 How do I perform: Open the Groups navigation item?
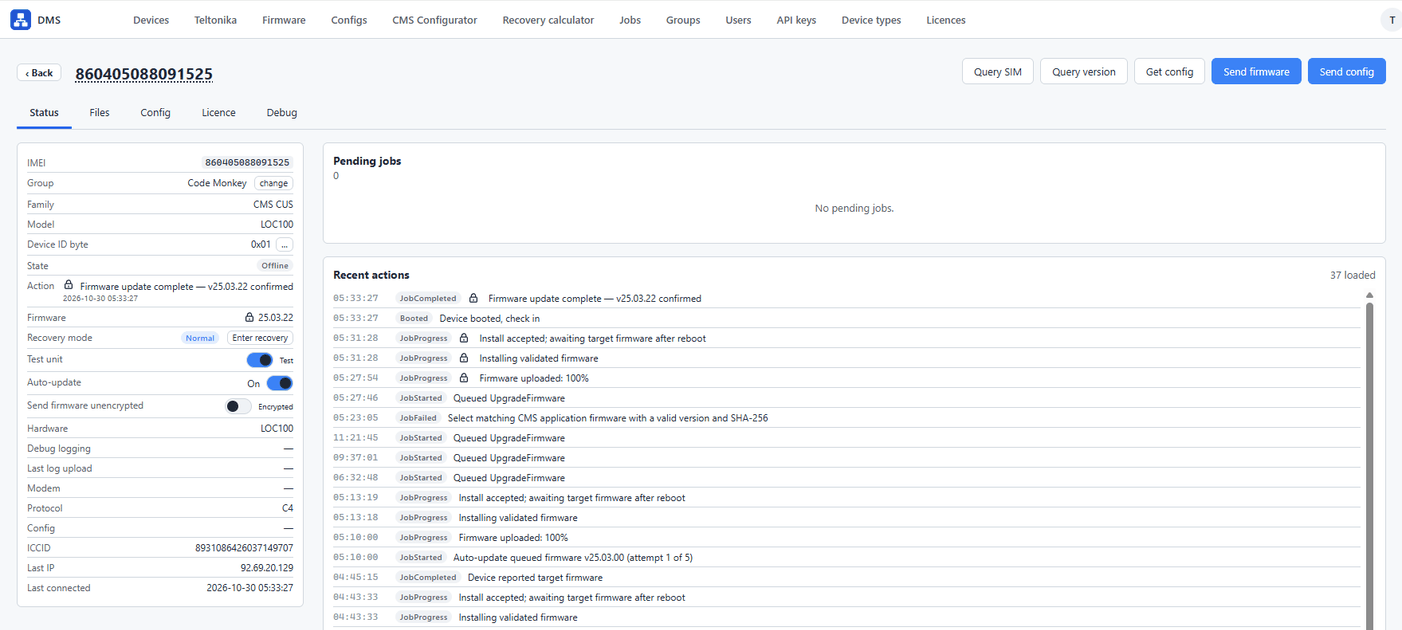683,20
